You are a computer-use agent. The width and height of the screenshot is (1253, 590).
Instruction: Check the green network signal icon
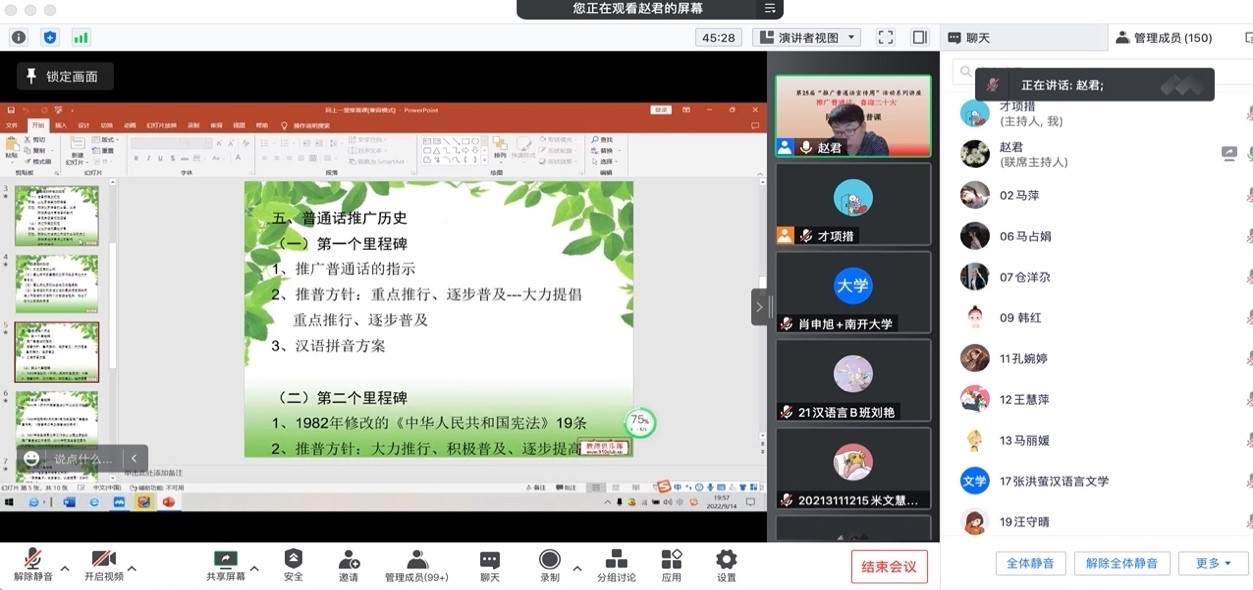coord(81,37)
